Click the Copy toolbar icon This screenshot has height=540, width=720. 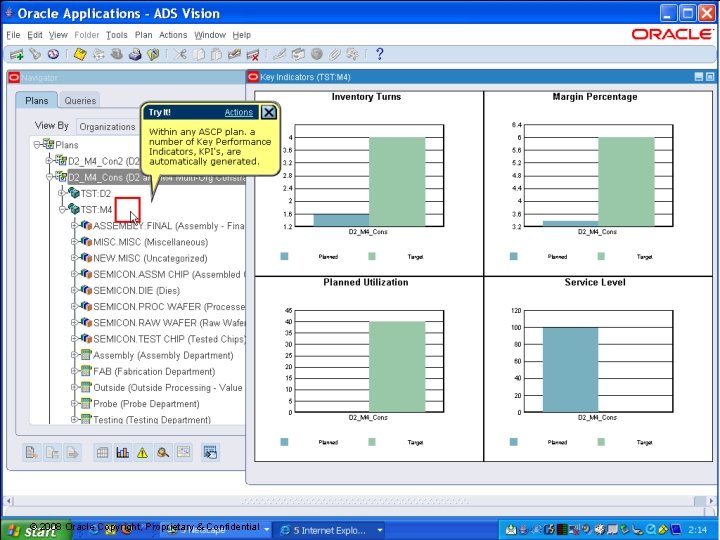[198, 54]
